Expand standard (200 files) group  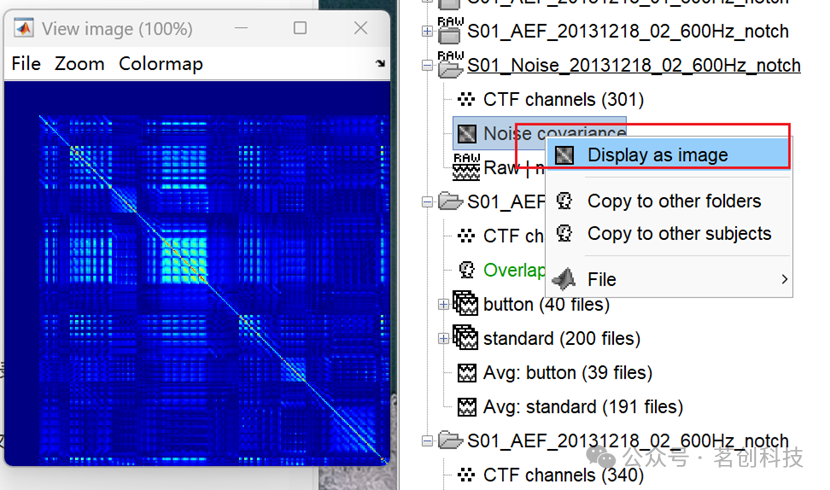444,339
